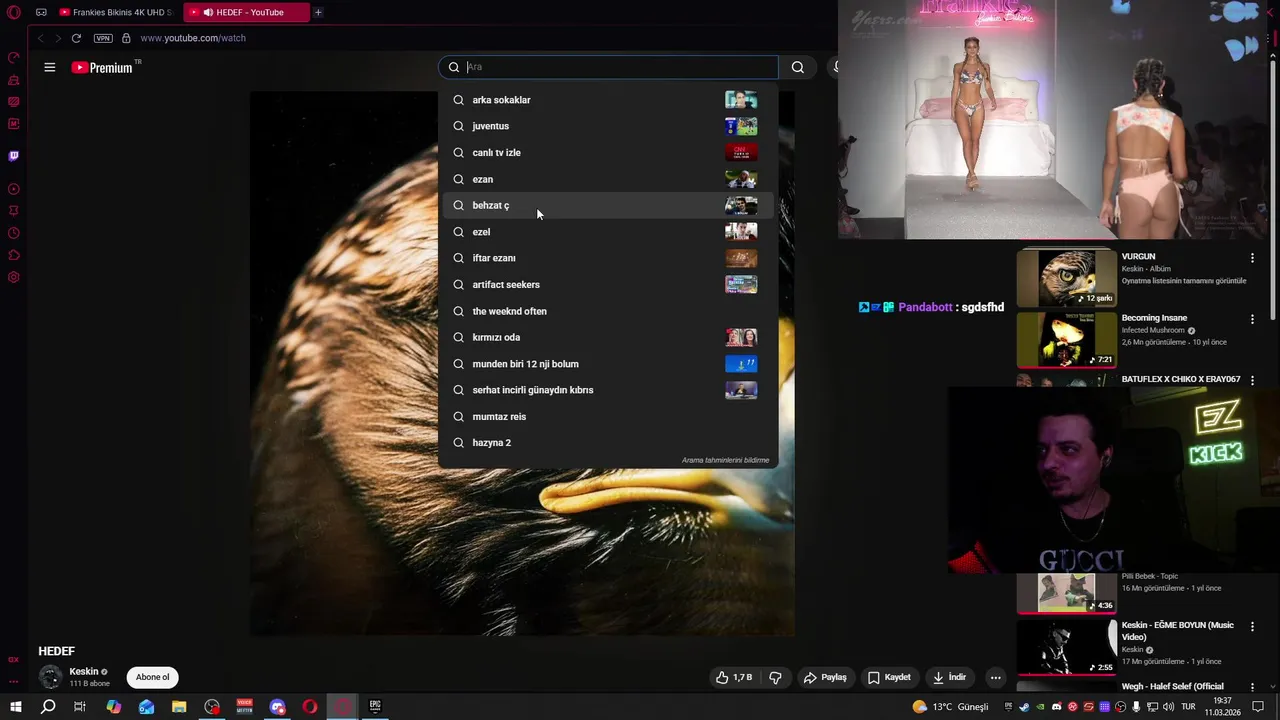1280x720 pixels.
Task: Launch Epic Games from taskbar
Action: tap(375, 707)
